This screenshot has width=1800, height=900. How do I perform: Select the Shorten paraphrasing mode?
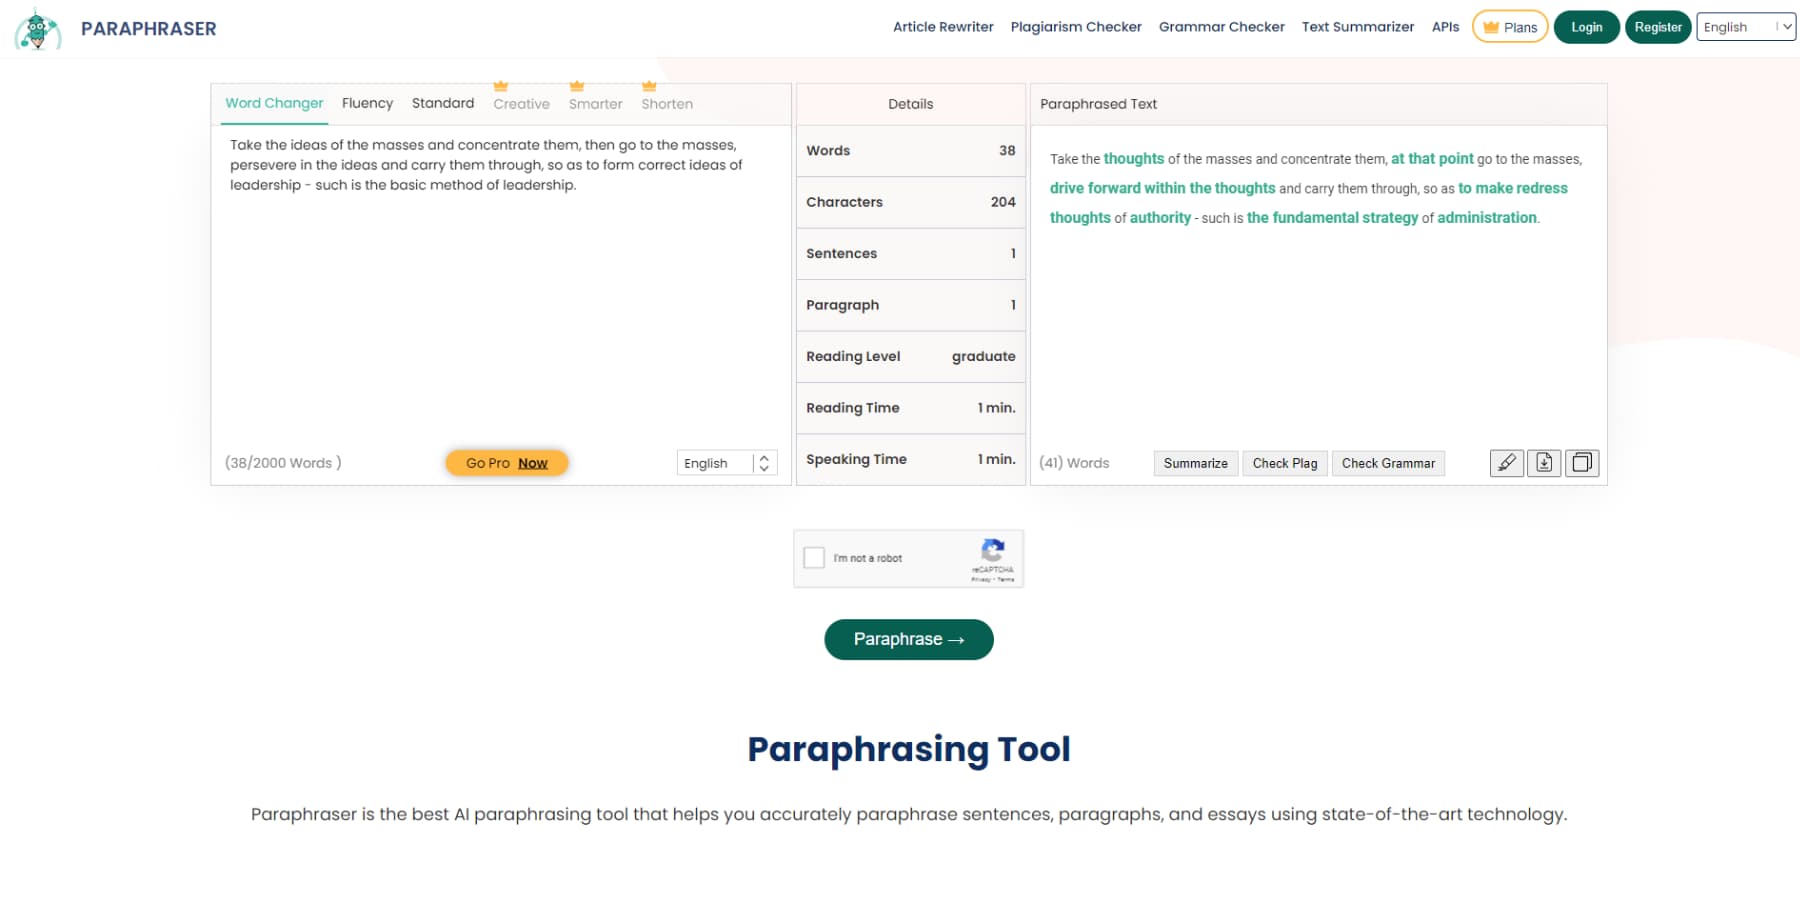tap(666, 103)
